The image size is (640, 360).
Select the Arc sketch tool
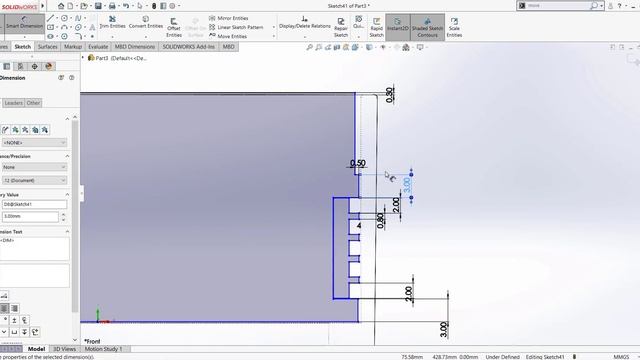(x=64, y=27)
